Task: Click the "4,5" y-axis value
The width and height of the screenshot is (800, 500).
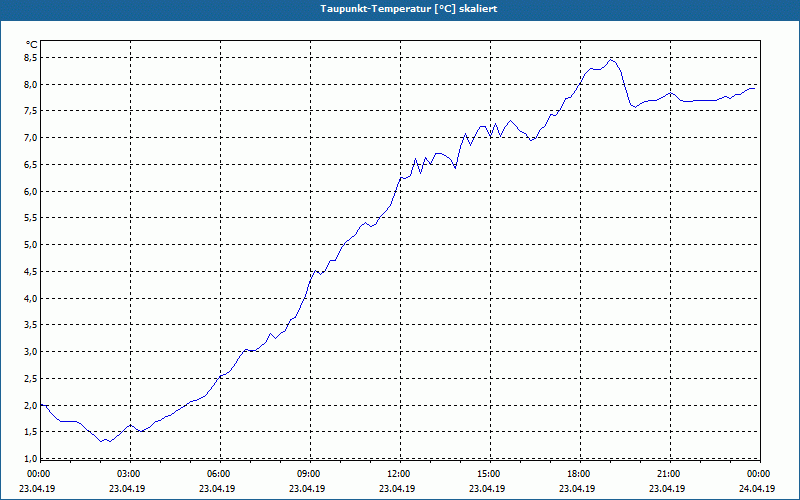Action: click(x=32, y=271)
